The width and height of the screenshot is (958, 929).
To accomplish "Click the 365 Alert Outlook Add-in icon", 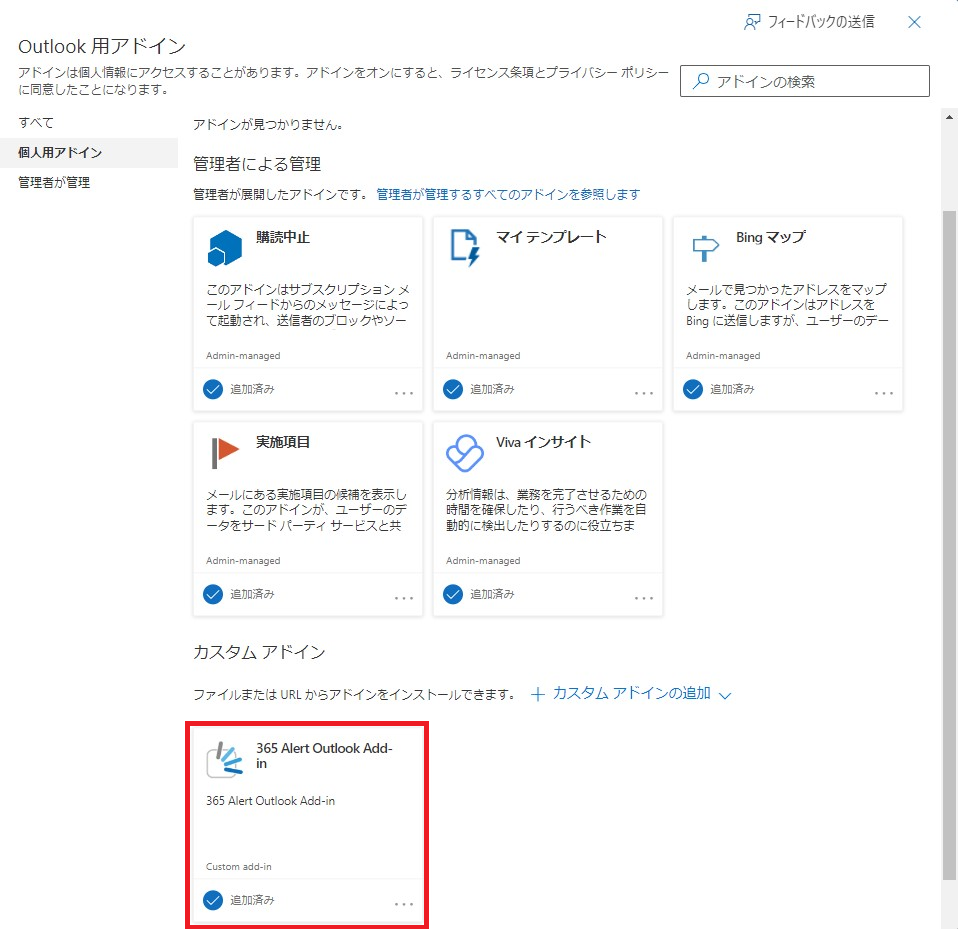I will click(225, 760).
